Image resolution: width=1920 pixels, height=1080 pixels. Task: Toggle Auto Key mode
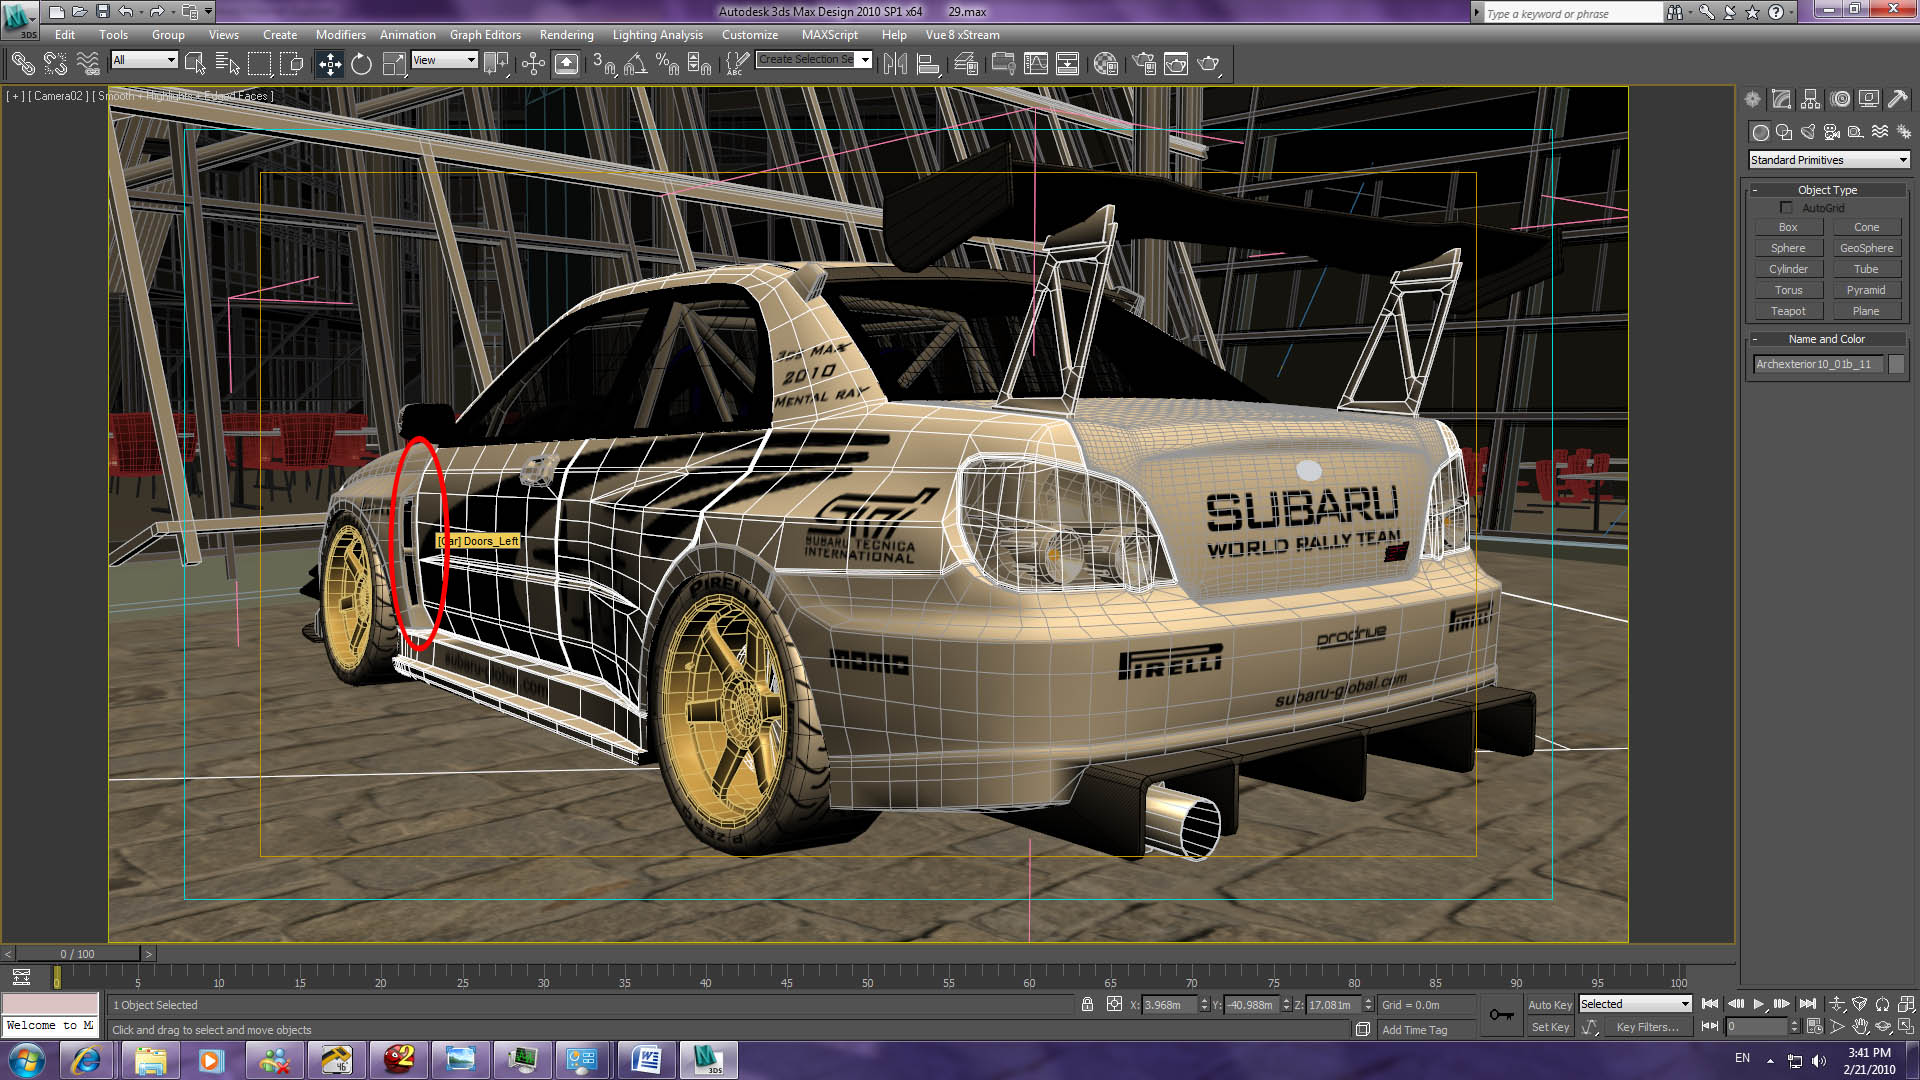coord(1549,1005)
